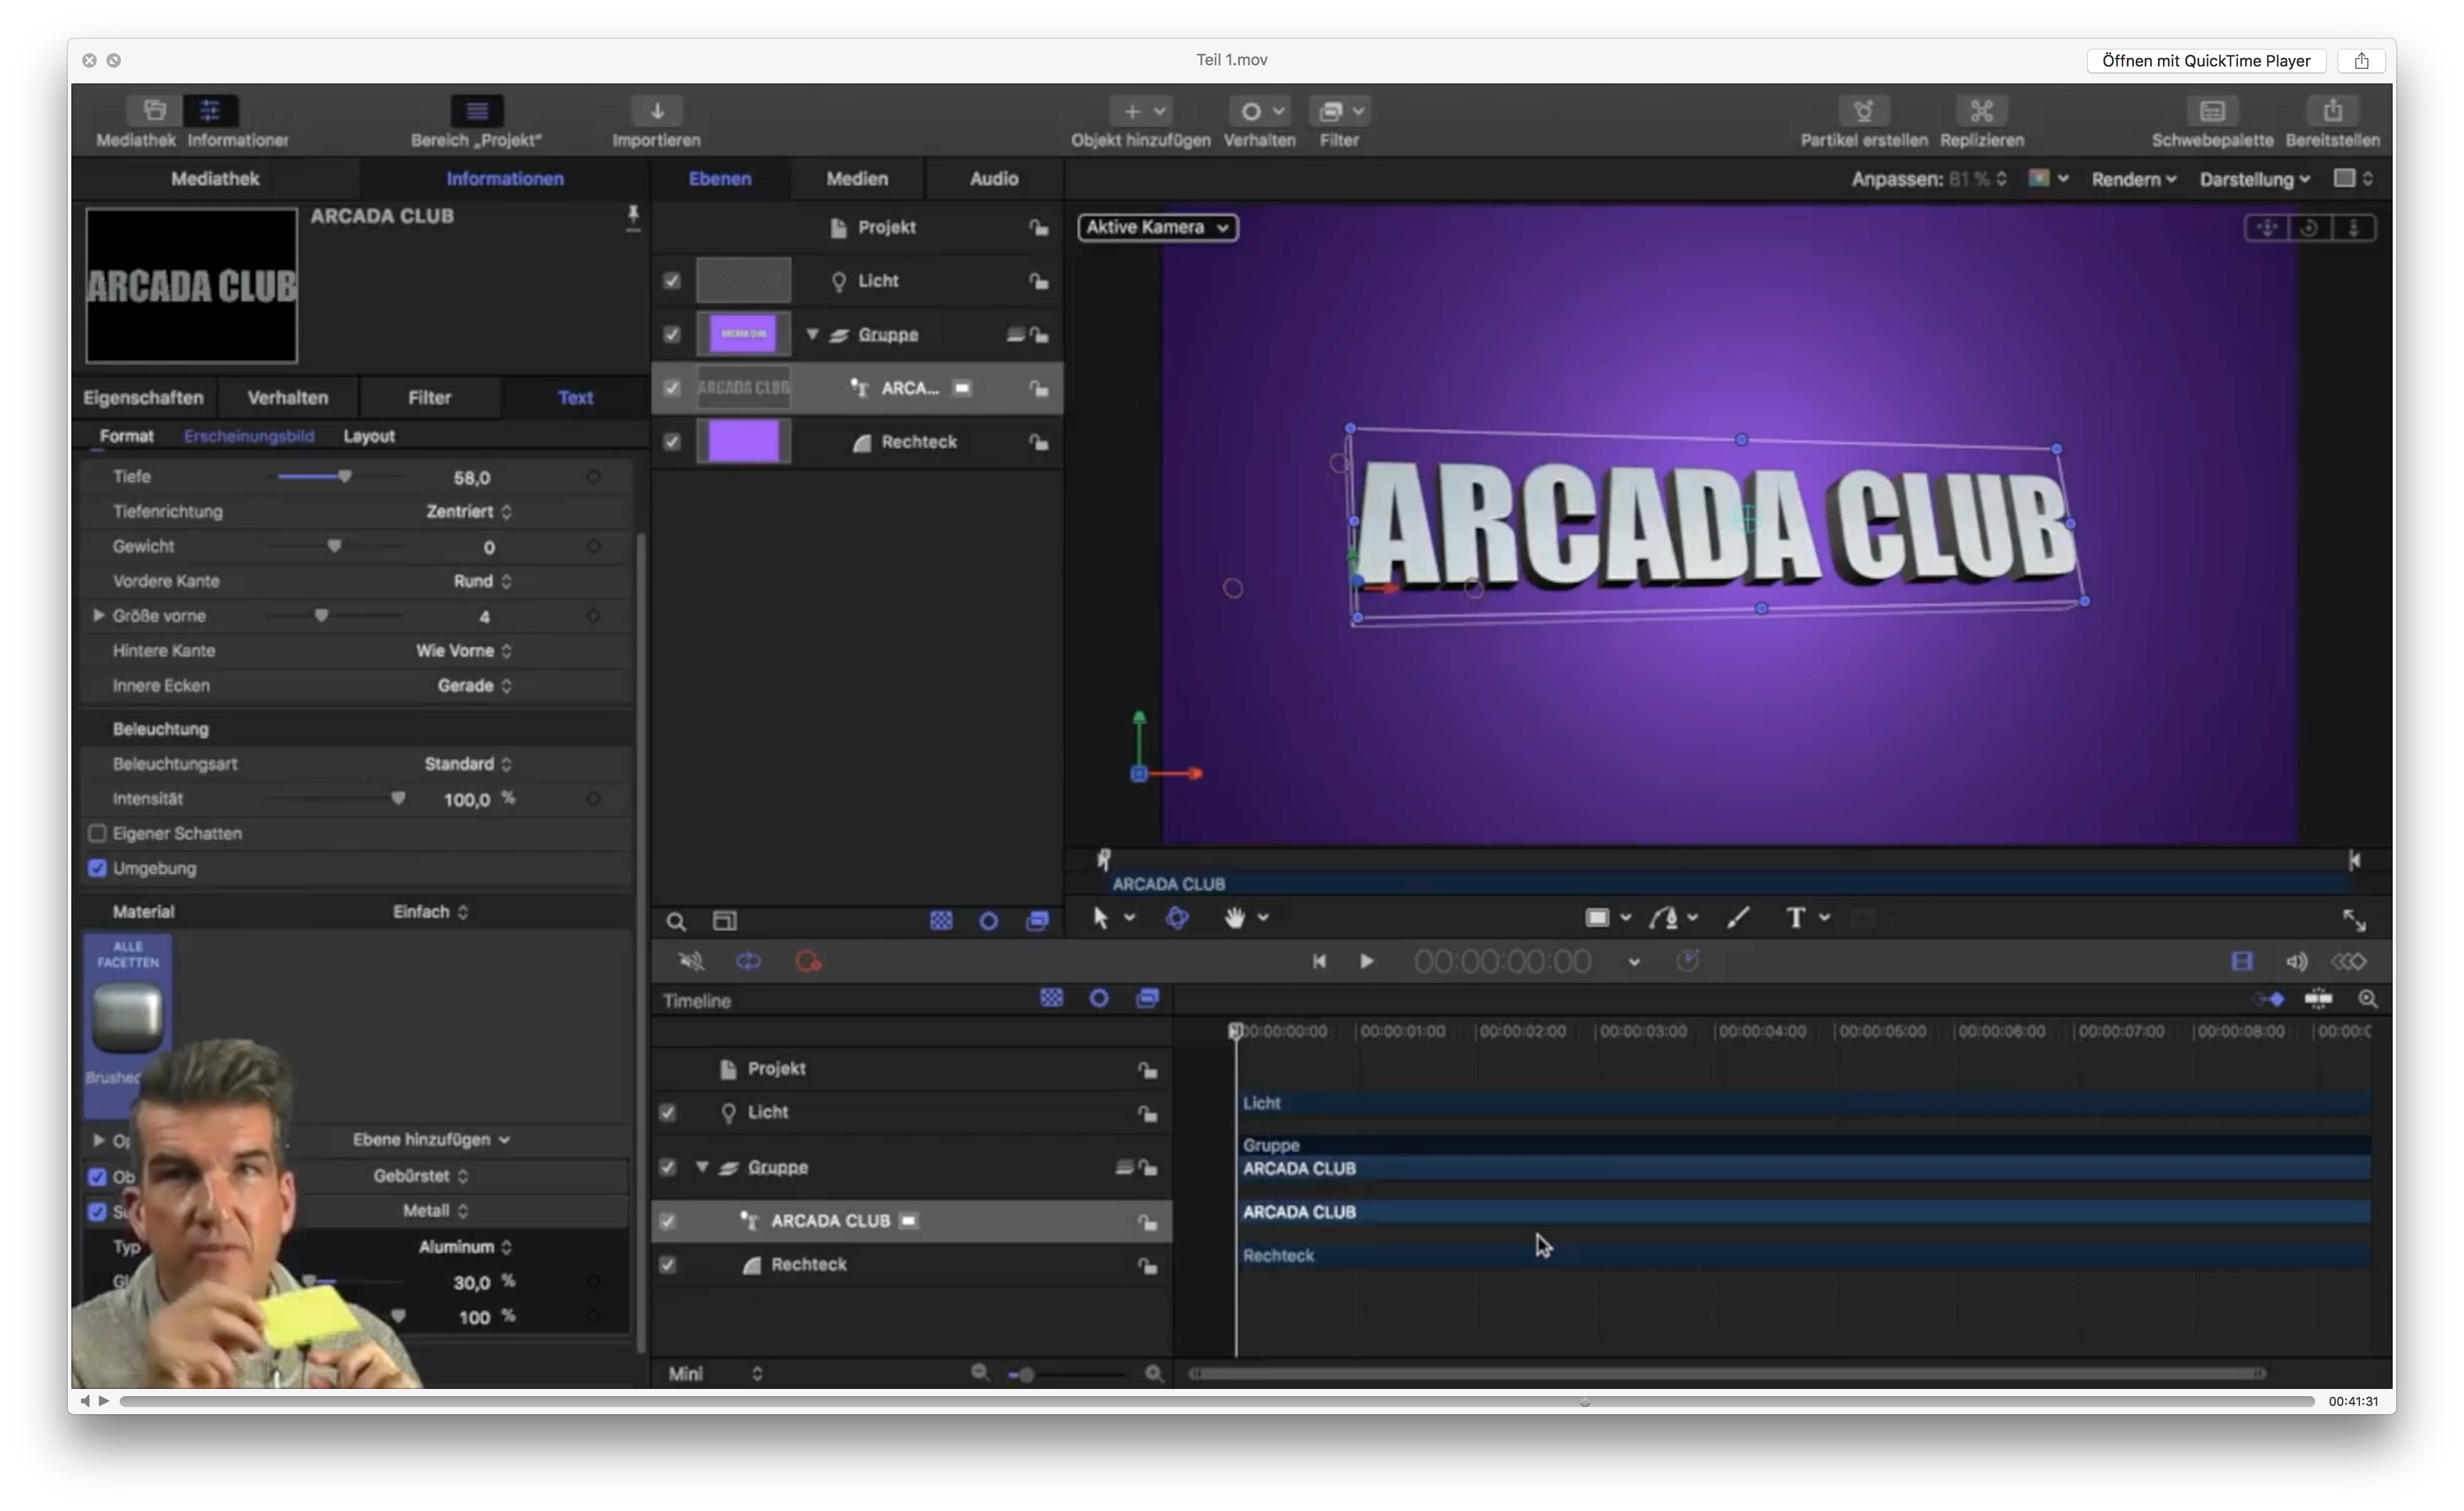Open Verhalten tab in inspector
The height and width of the screenshot is (1511, 2464).
tap(287, 398)
